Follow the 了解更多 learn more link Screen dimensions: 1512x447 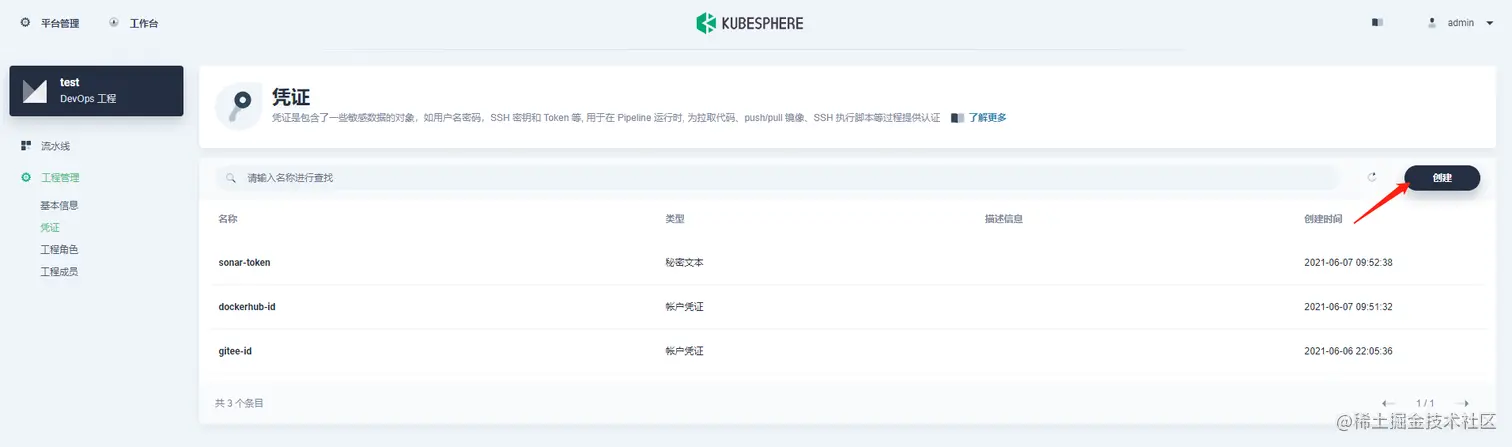coord(987,117)
